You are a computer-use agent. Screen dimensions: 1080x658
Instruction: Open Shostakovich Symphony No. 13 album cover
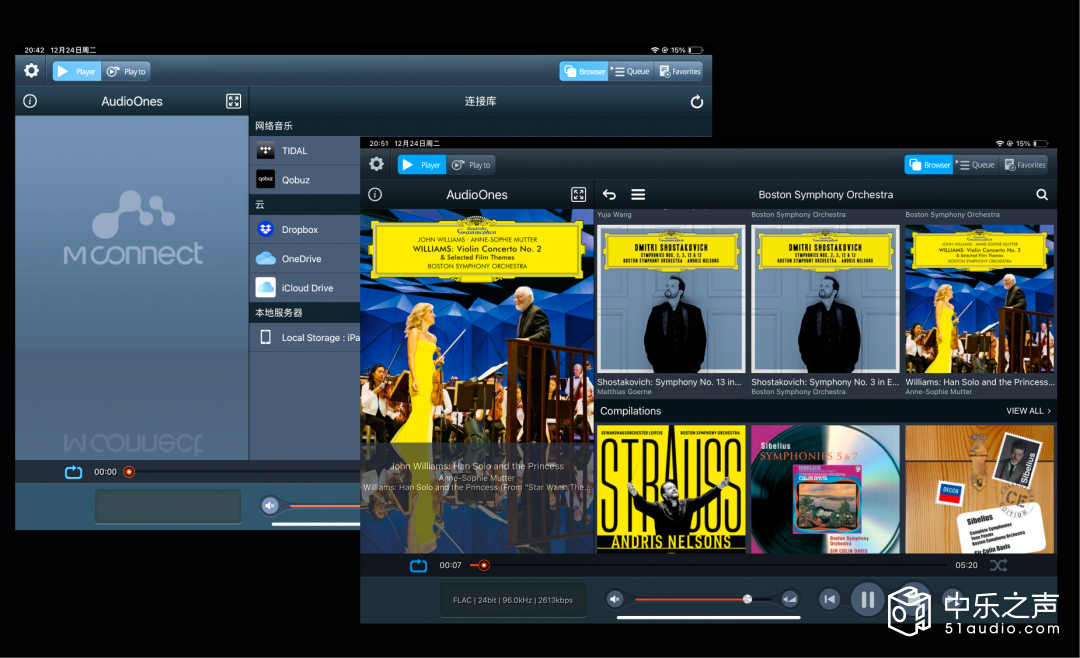coord(672,299)
